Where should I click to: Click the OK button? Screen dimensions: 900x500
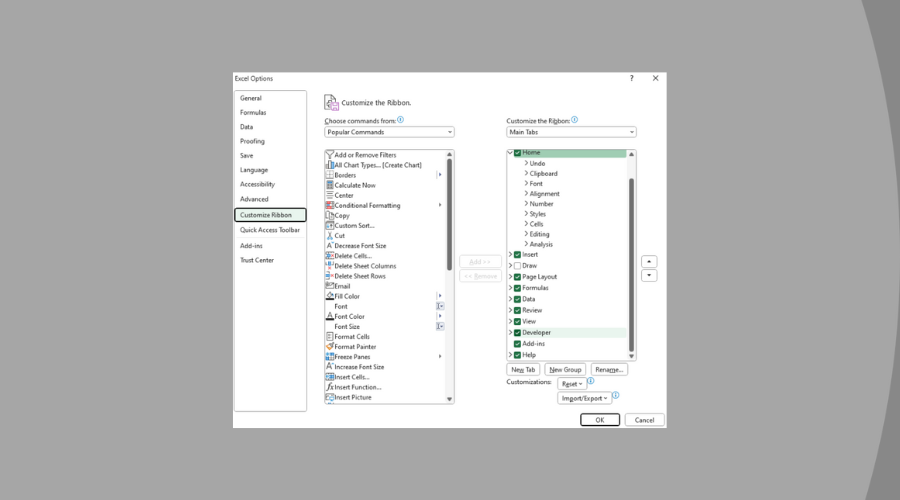[x=600, y=420]
